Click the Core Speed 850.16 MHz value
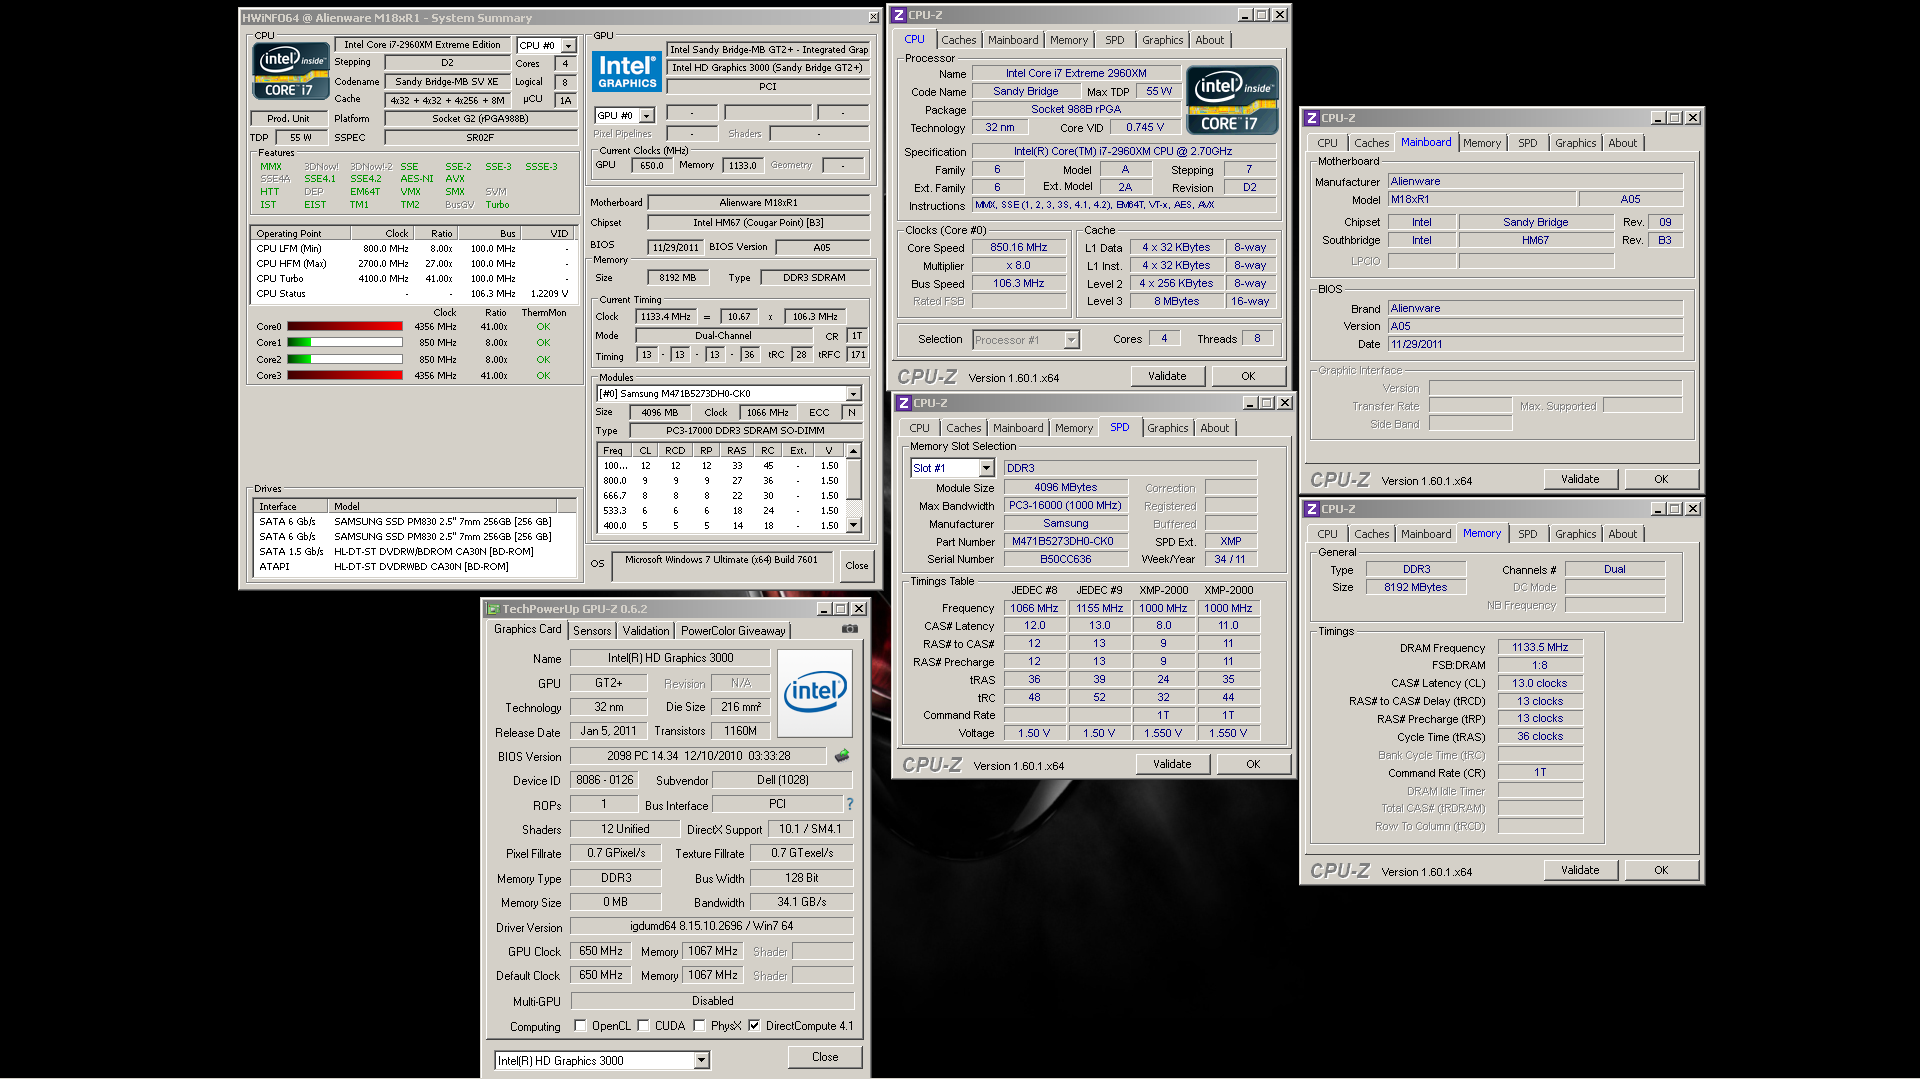The image size is (1920, 1080). pos(1019,248)
